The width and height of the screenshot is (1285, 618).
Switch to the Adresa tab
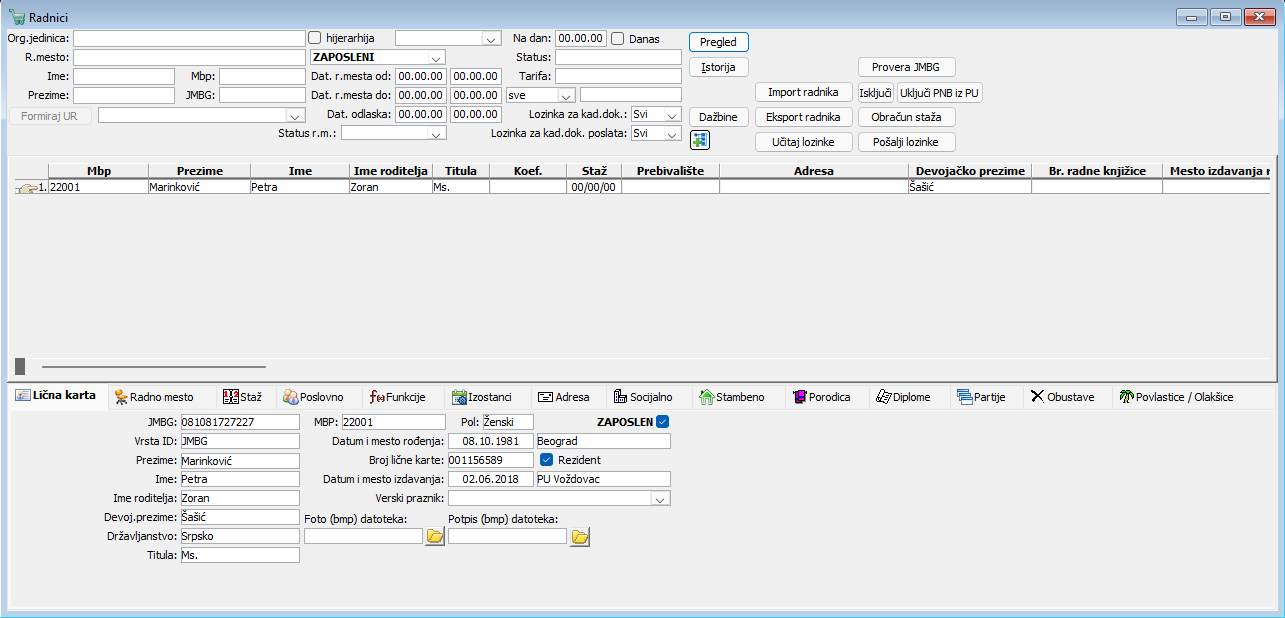coord(563,397)
